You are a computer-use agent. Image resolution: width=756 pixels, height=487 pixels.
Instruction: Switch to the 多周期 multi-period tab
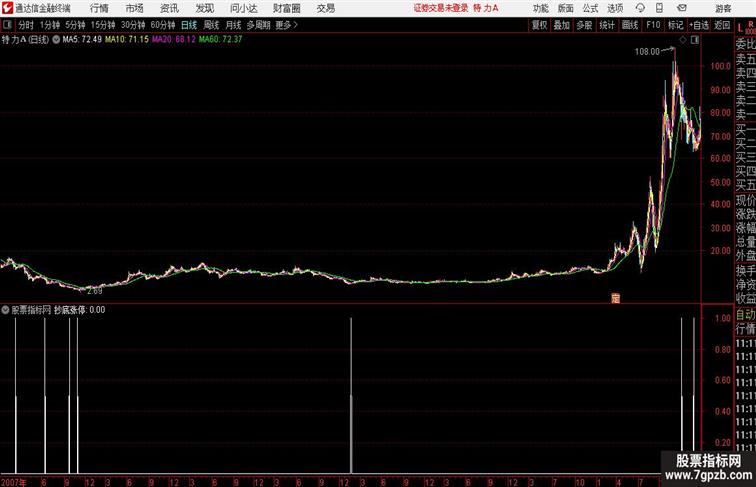pos(258,25)
